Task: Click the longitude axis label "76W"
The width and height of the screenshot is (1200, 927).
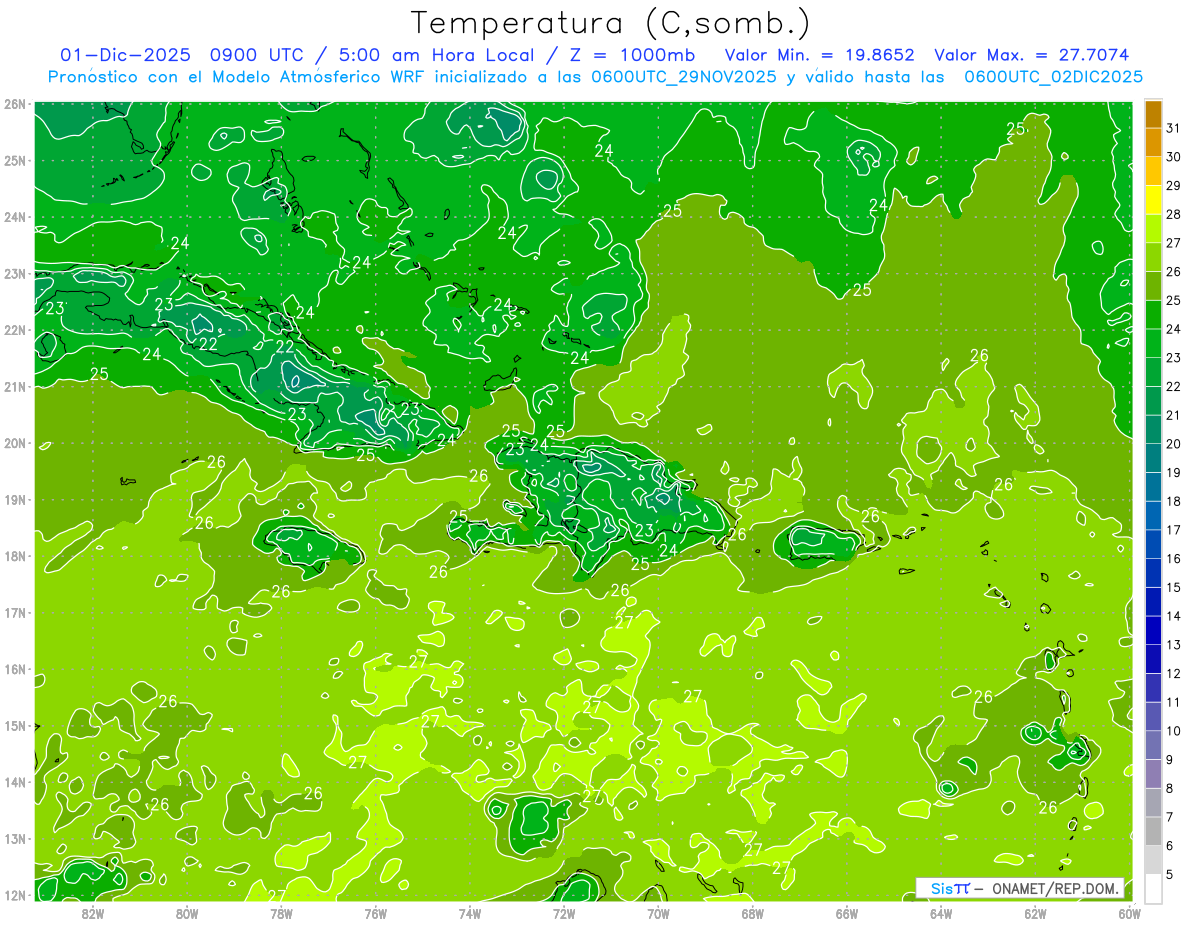Action: pos(375,913)
